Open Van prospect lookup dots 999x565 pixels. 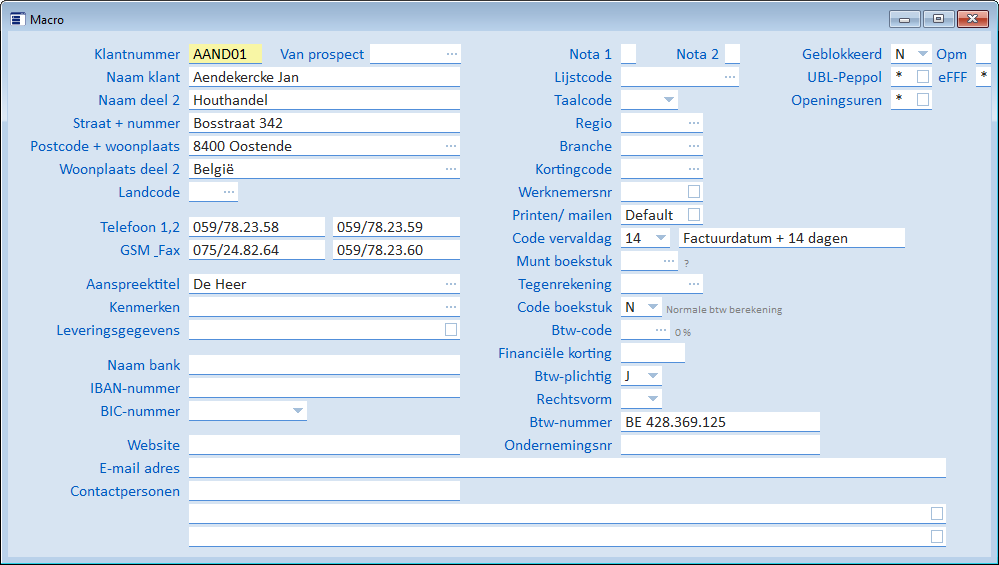[x=451, y=54]
